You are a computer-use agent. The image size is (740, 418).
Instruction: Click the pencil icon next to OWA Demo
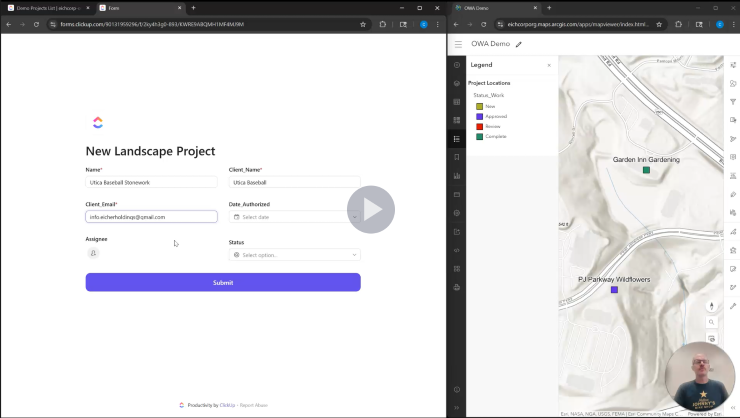pos(519,44)
